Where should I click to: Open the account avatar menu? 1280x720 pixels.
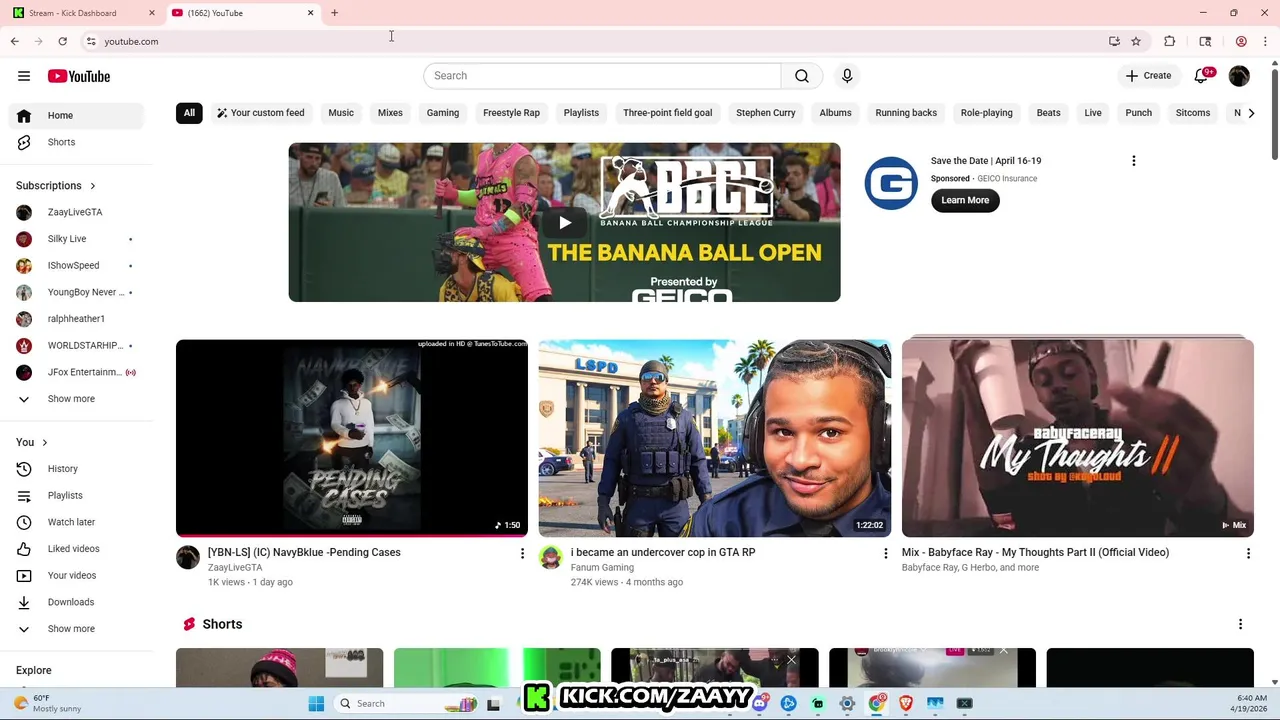(x=1239, y=76)
